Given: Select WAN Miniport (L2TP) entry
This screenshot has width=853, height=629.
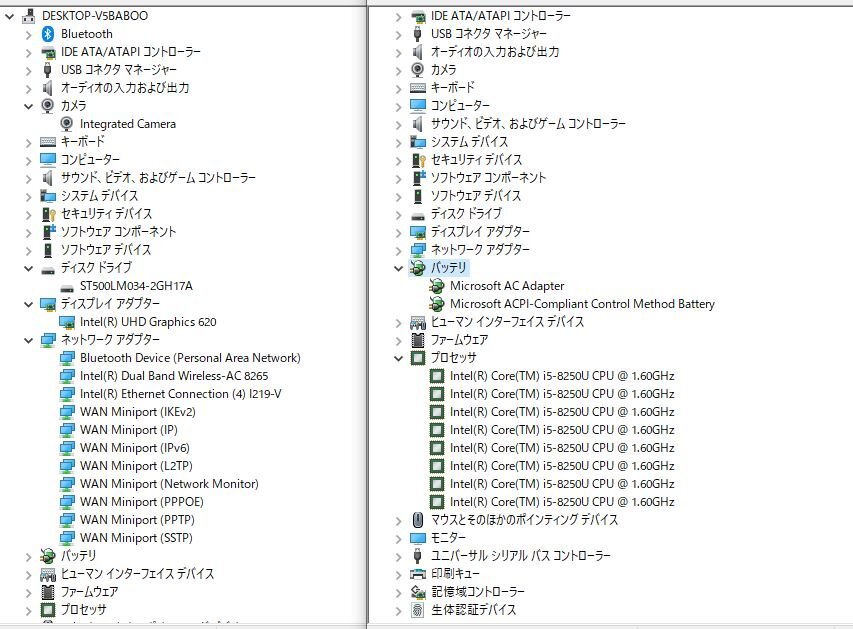Looking at the screenshot, I should click(137, 466).
